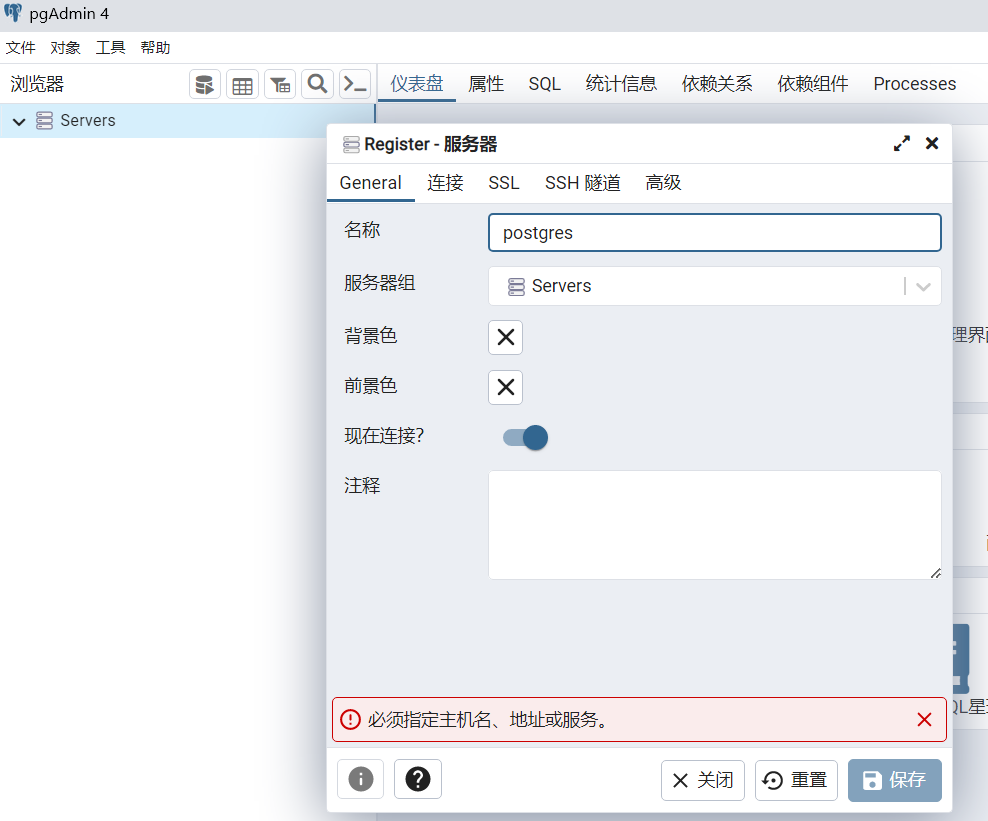The image size is (988, 821).
Task: Maximize the Register dialog with expand icon
Action: (x=902, y=144)
